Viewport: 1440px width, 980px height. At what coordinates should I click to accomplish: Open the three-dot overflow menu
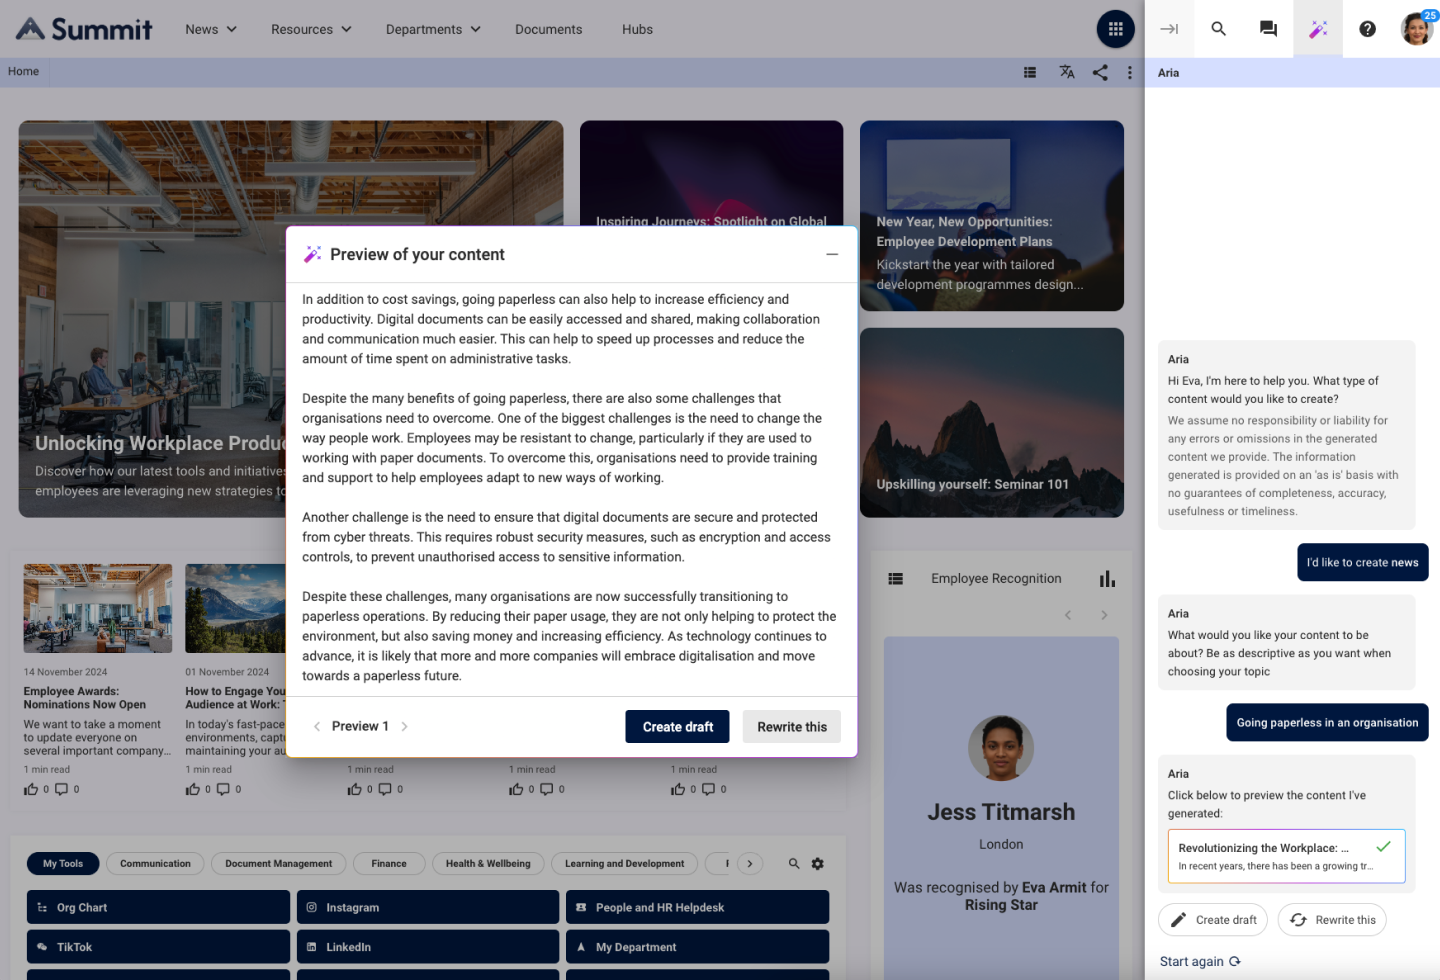1129,71
